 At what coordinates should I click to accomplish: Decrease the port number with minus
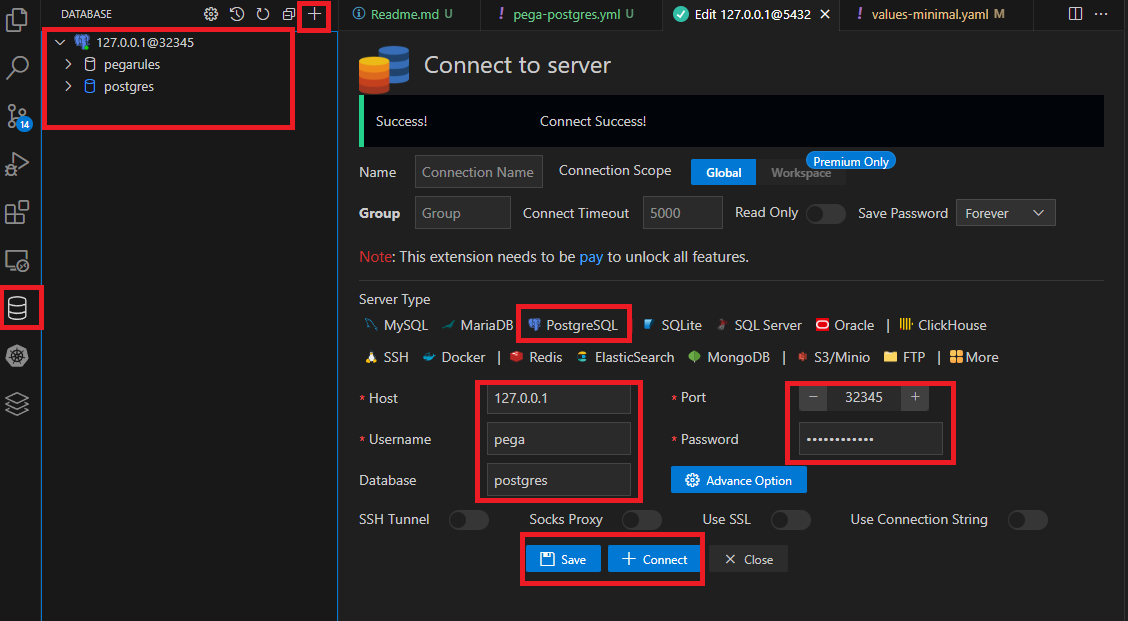click(x=813, y=397)
